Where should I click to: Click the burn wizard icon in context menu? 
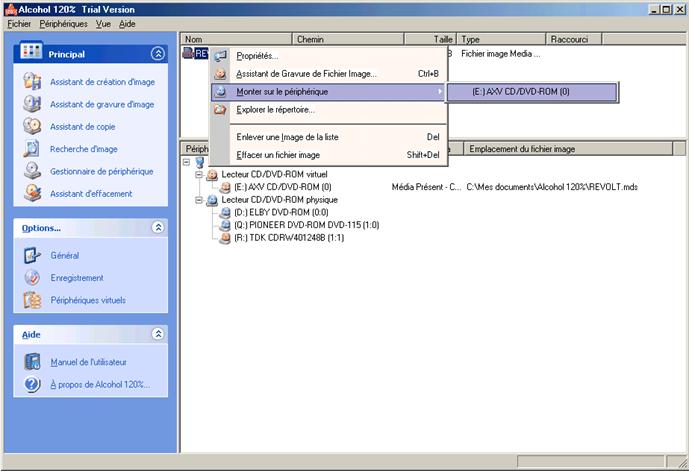[x=220, y=74]
